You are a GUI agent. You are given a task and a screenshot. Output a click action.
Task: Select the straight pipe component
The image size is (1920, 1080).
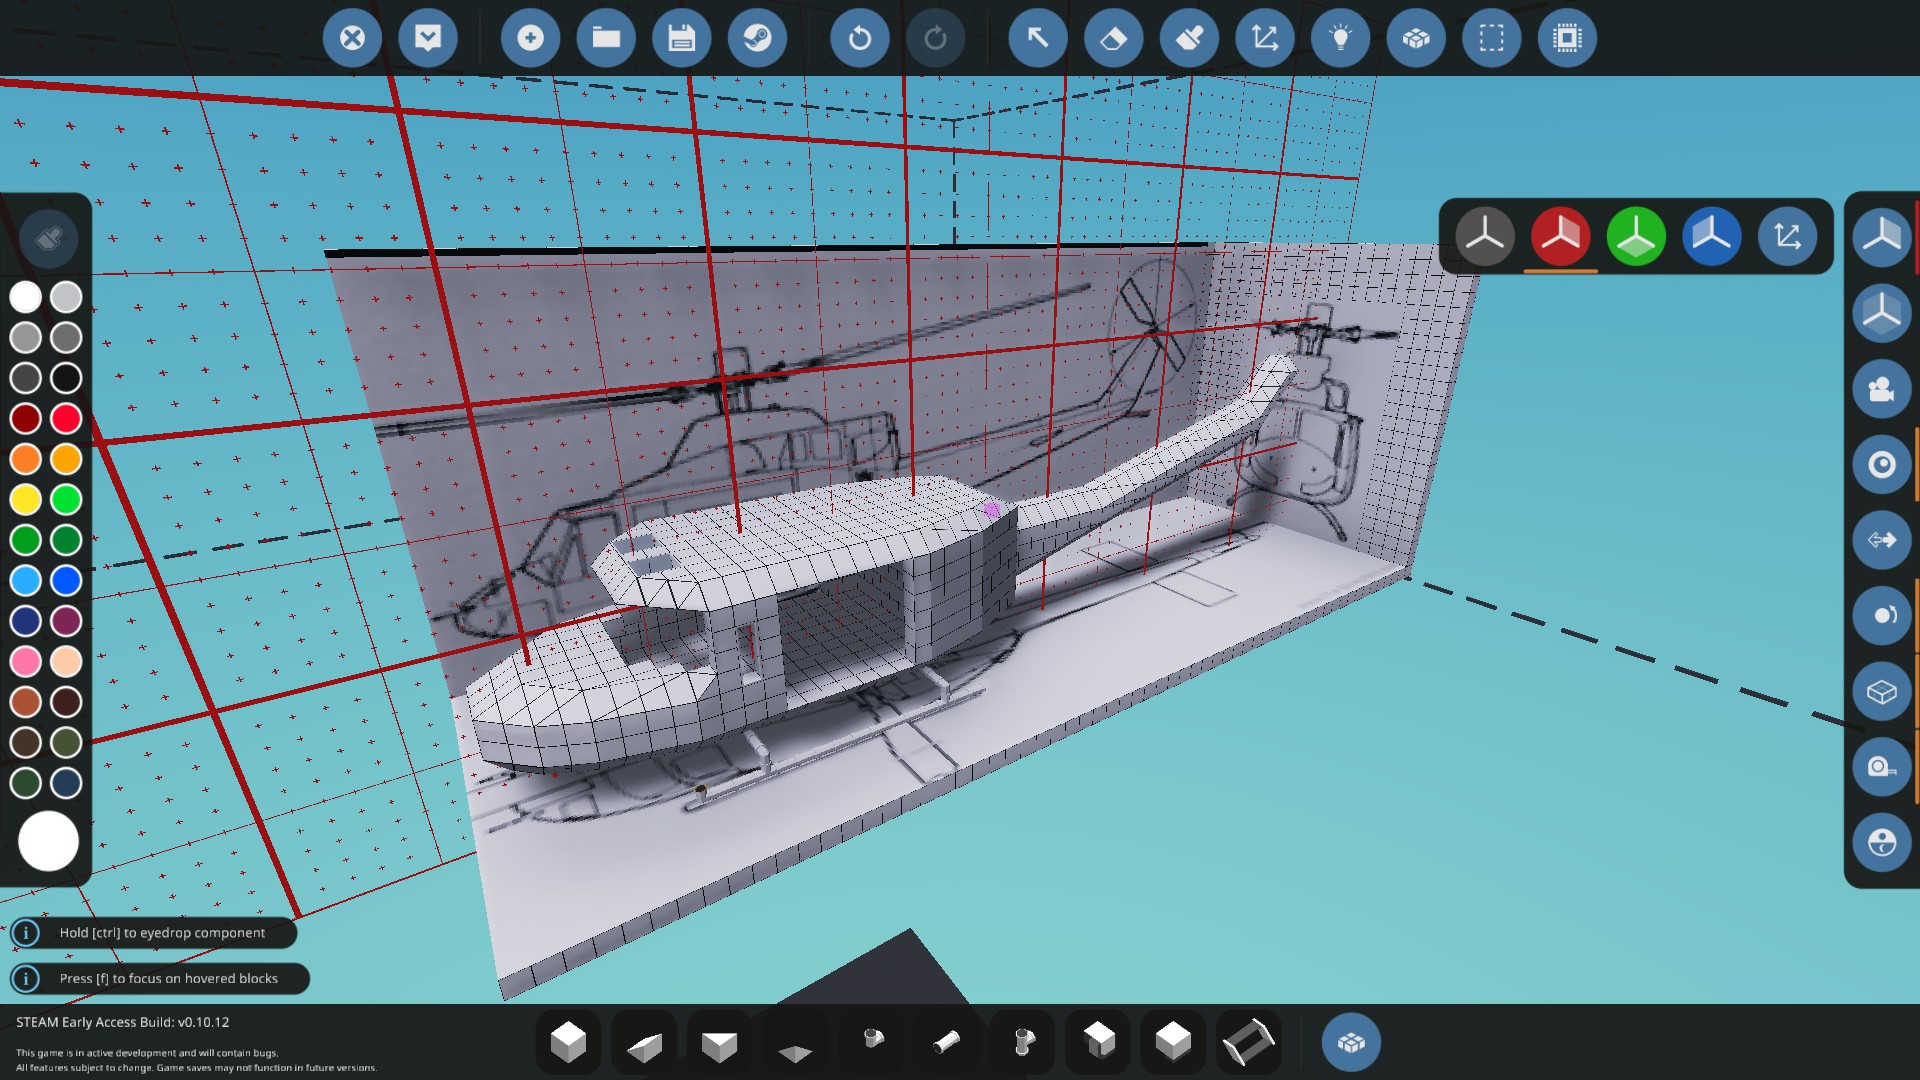coord(947,1042)
